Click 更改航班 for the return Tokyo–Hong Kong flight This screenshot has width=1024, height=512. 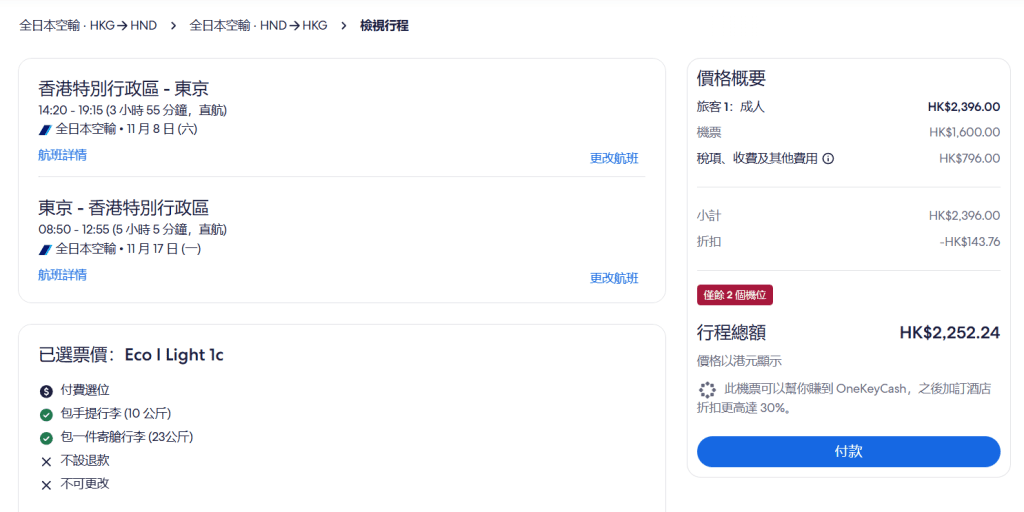(614, 278)
